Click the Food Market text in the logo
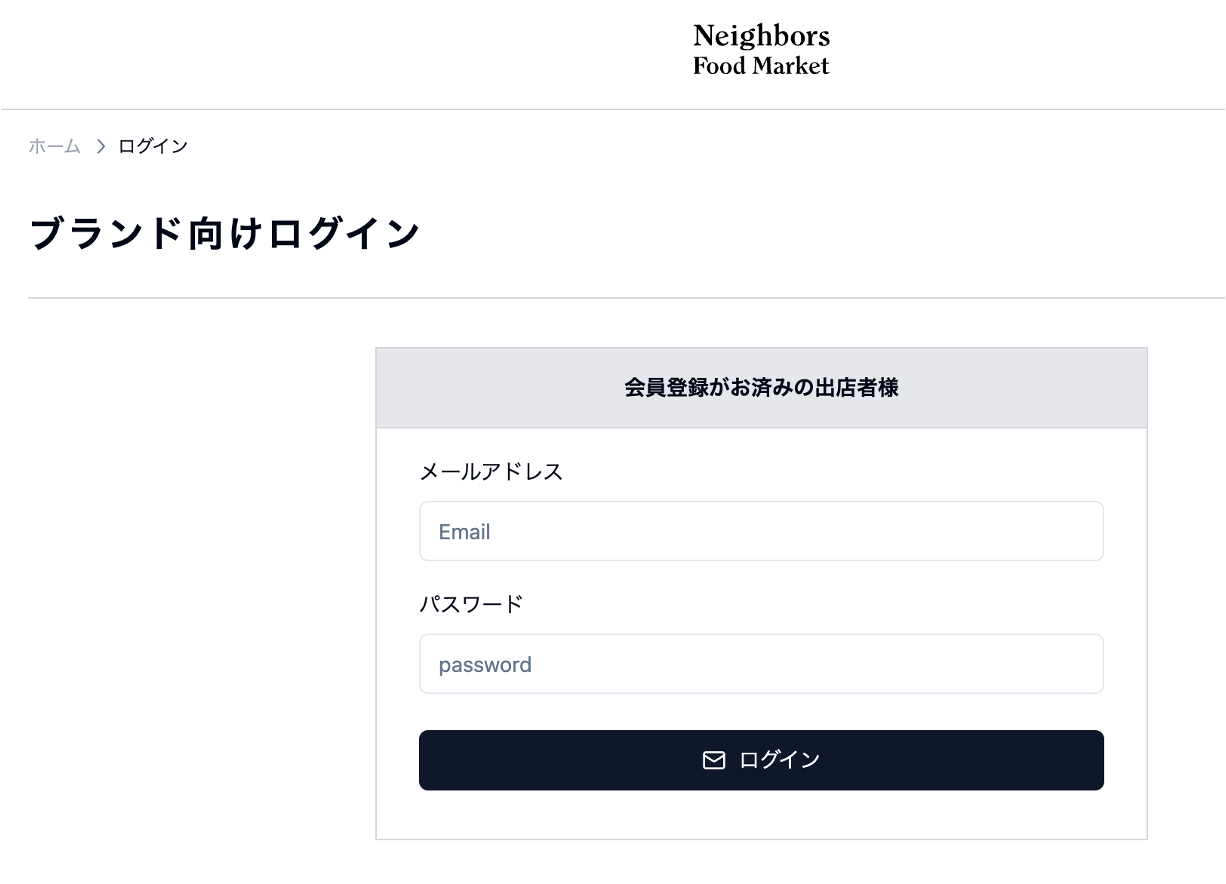Viewport: 1226px width, 884px height. [x=762, y=66]
